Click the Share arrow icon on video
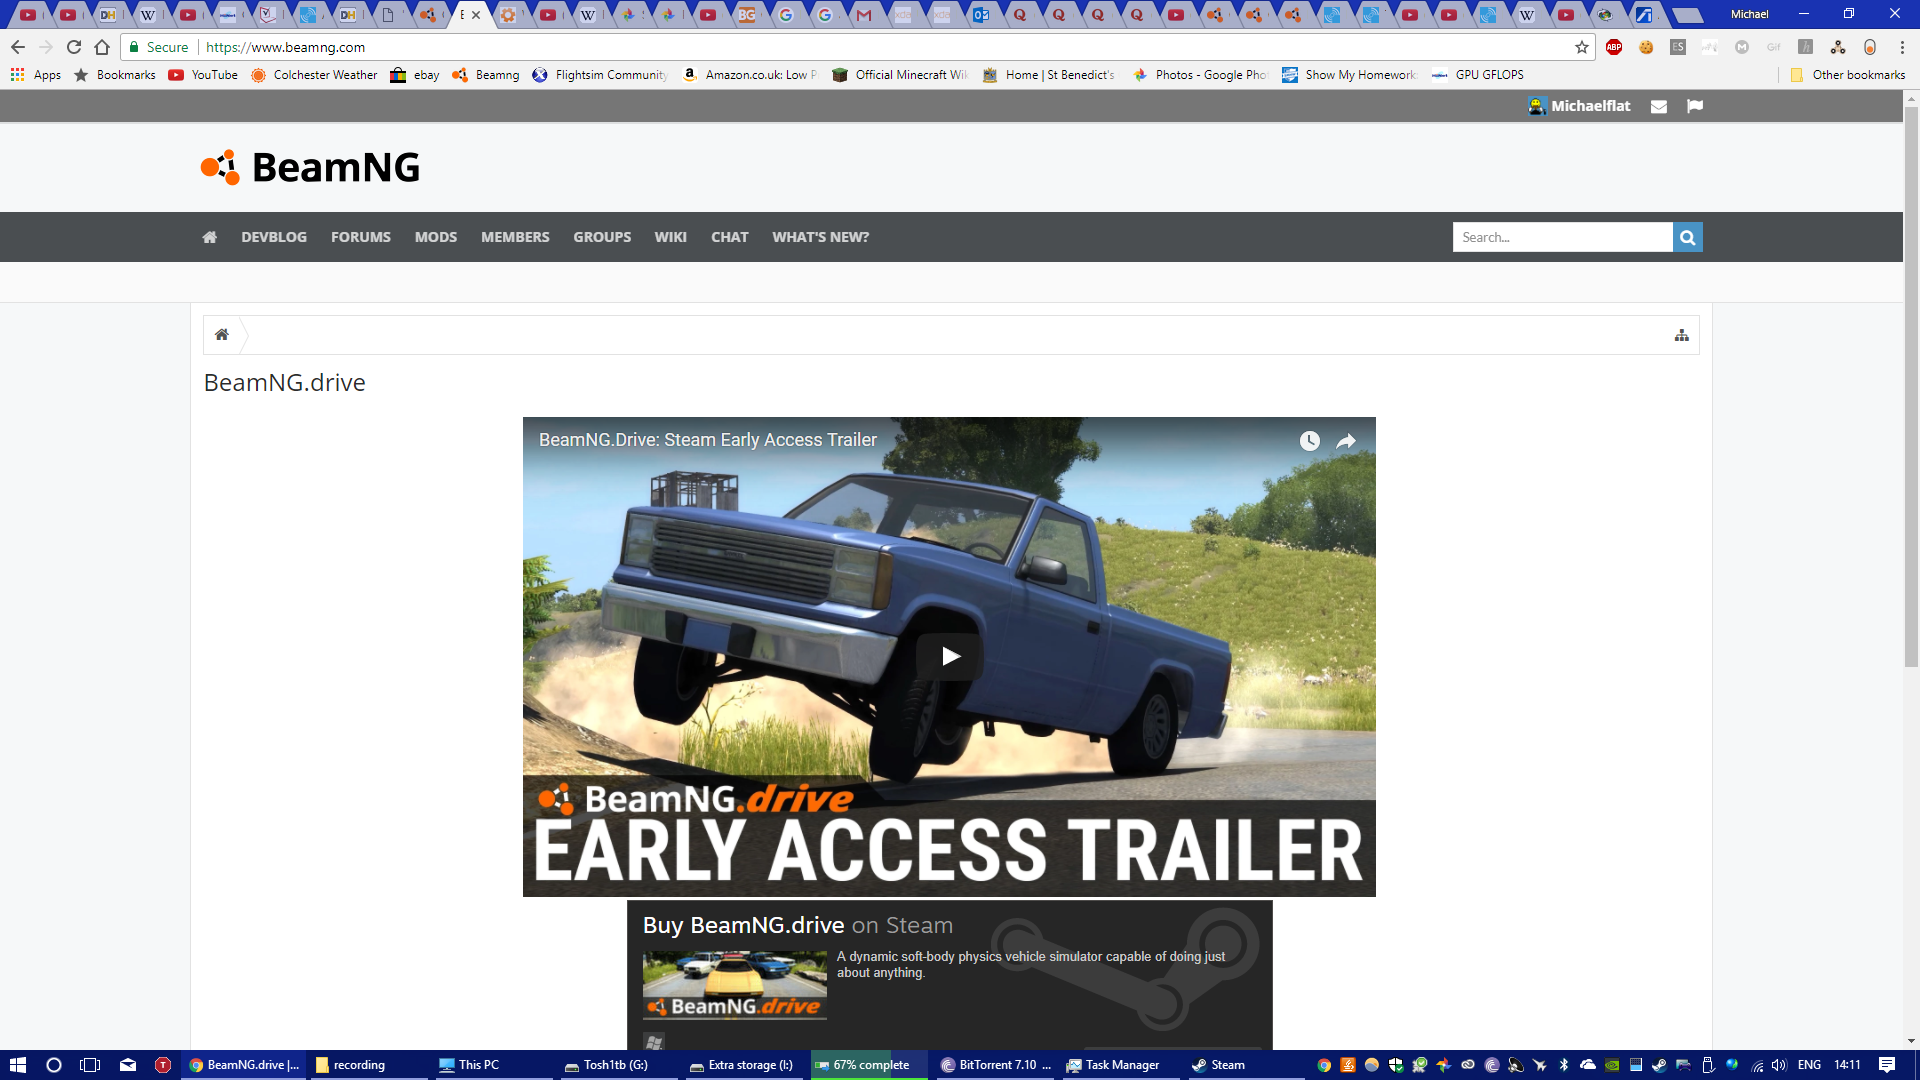Viewport: 1920px width, 1080px height. click(x=1347, y=441)
